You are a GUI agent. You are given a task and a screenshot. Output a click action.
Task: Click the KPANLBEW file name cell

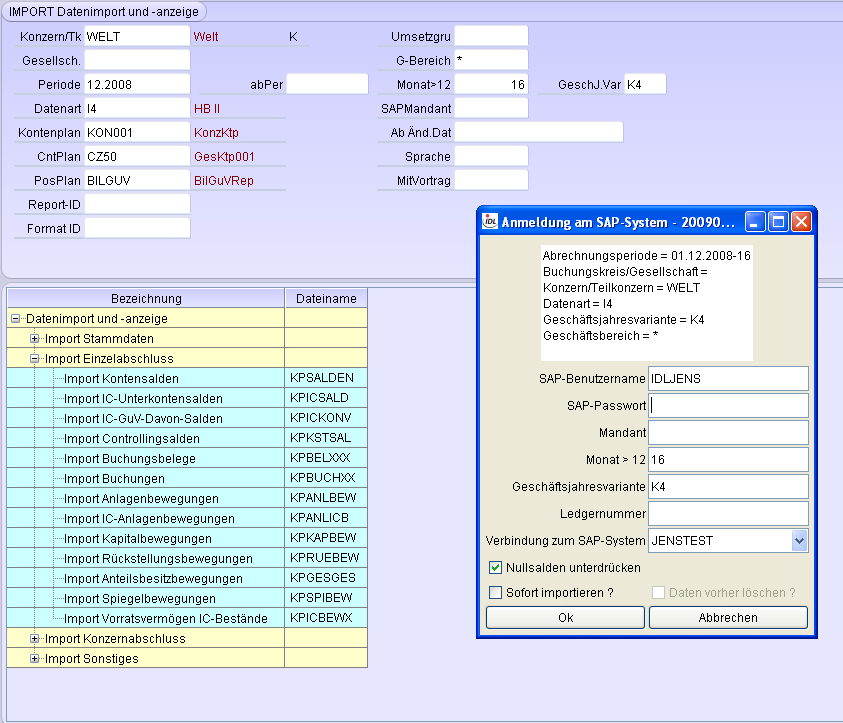326,498
